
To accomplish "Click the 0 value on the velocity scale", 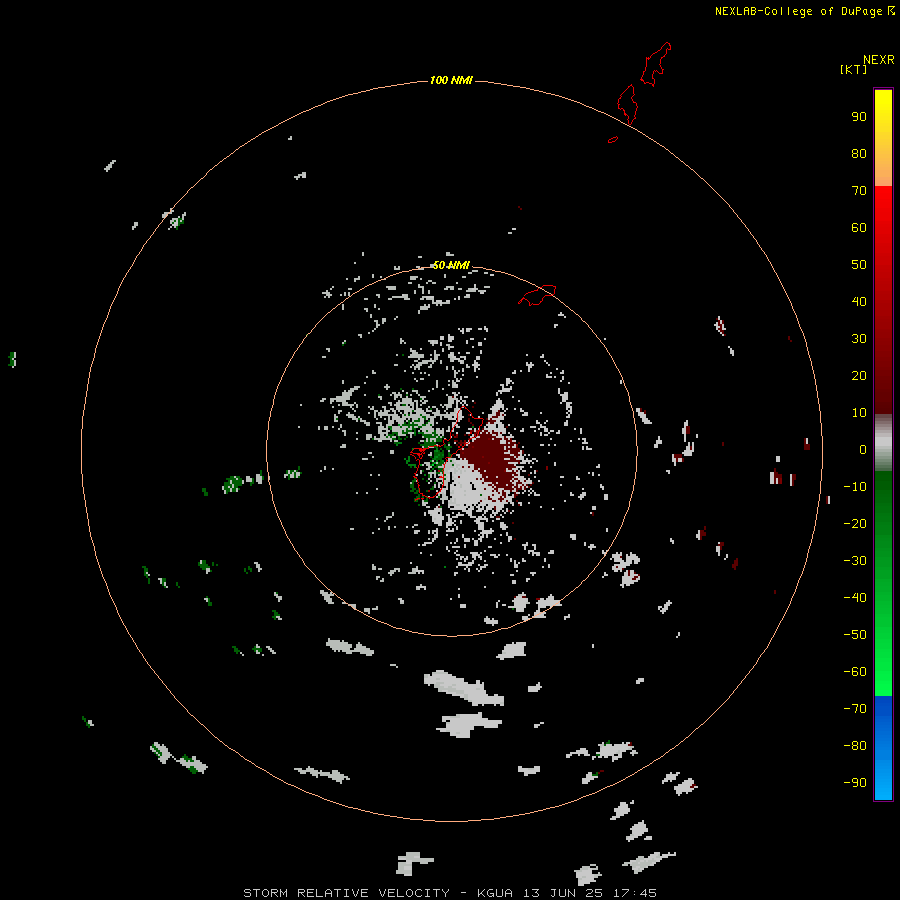I will 863,449.
